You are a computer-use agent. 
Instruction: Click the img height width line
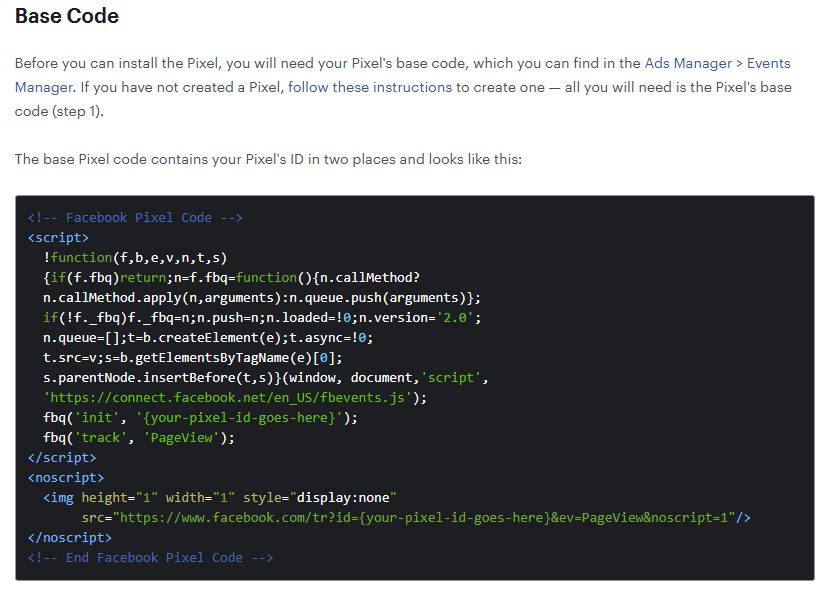[x=220, y=497]
